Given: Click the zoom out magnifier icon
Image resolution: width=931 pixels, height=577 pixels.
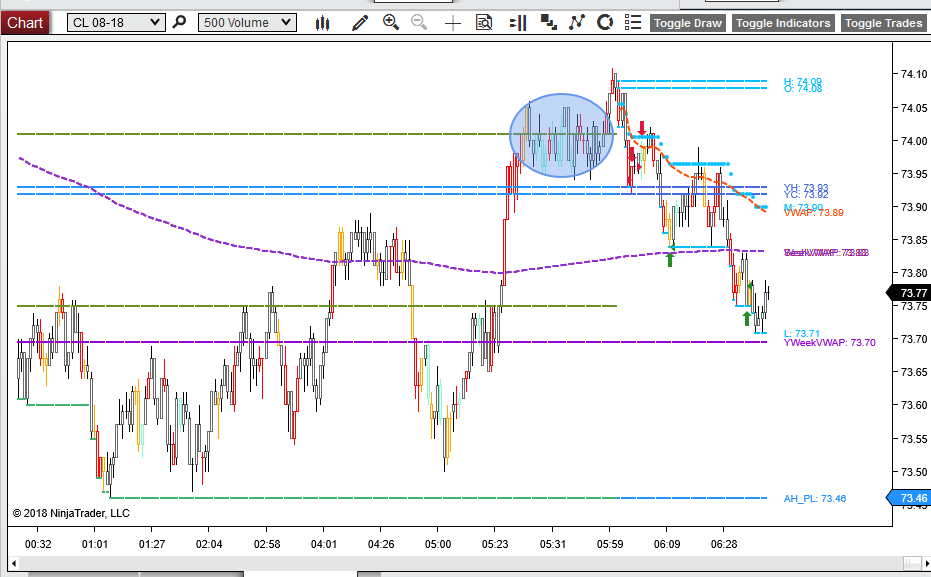Looking at the screenshot, I should pyautogui.click(x=419, y=23).
